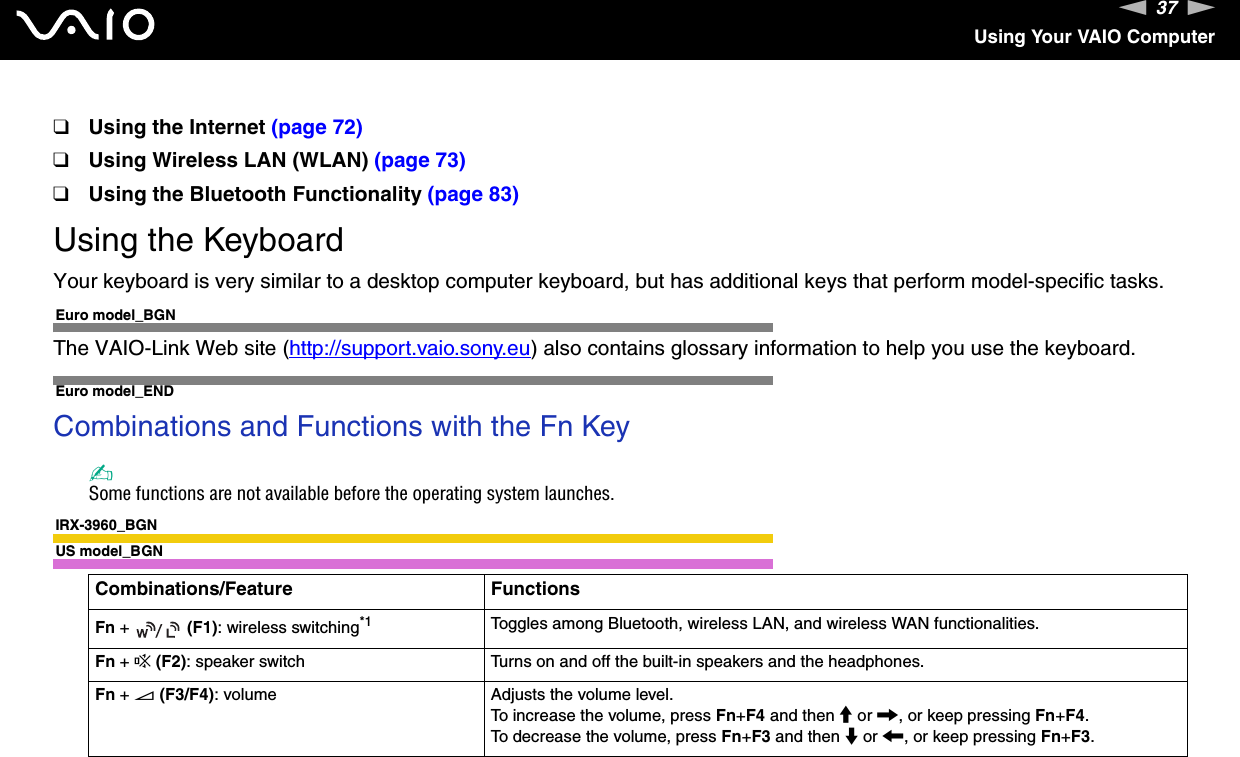Screen dimensions: 1240x757
Task: Click the 'Functions' column header
Action: click(535, 589)
